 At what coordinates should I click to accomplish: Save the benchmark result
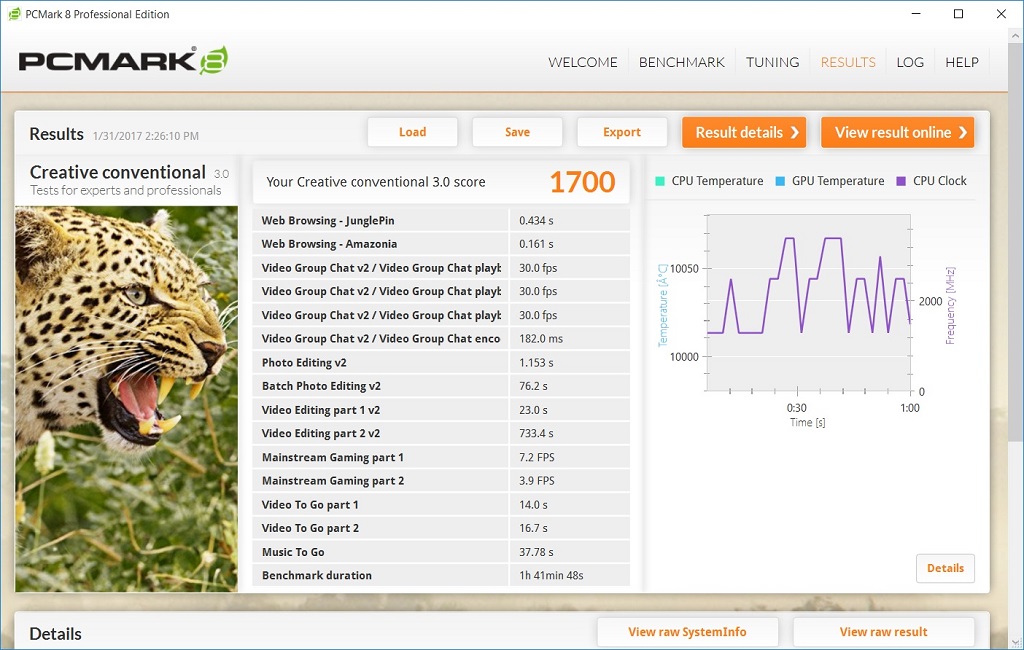tap(517, 132)
